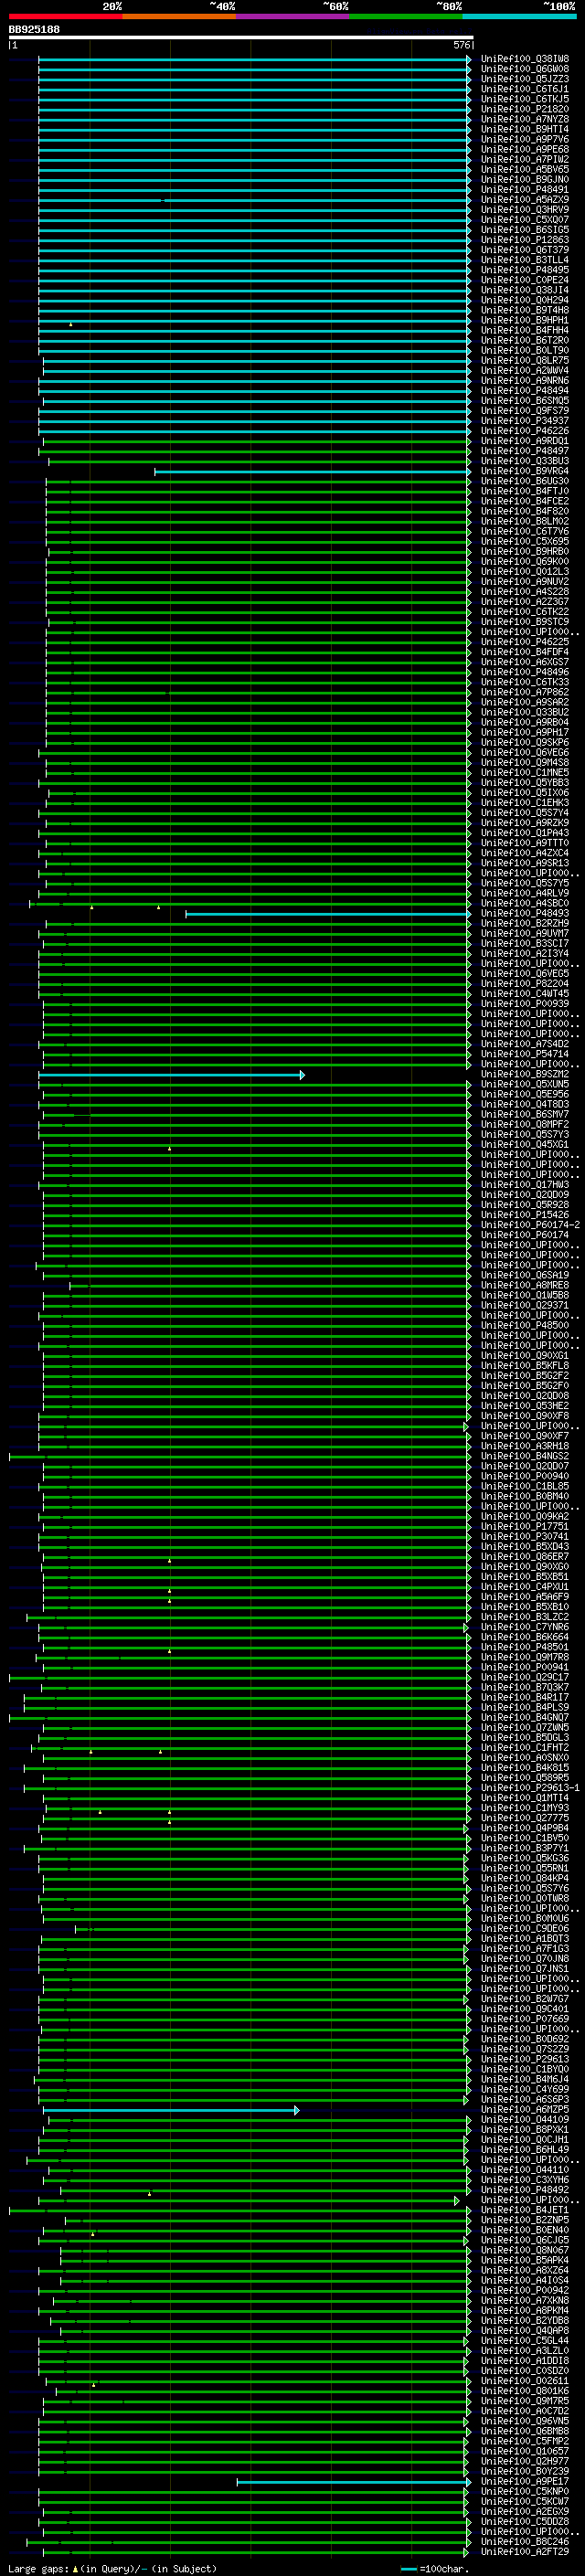Open UniRef100_P48491 entry
This screenshot has width=585, height=2576.
(524, 190)
